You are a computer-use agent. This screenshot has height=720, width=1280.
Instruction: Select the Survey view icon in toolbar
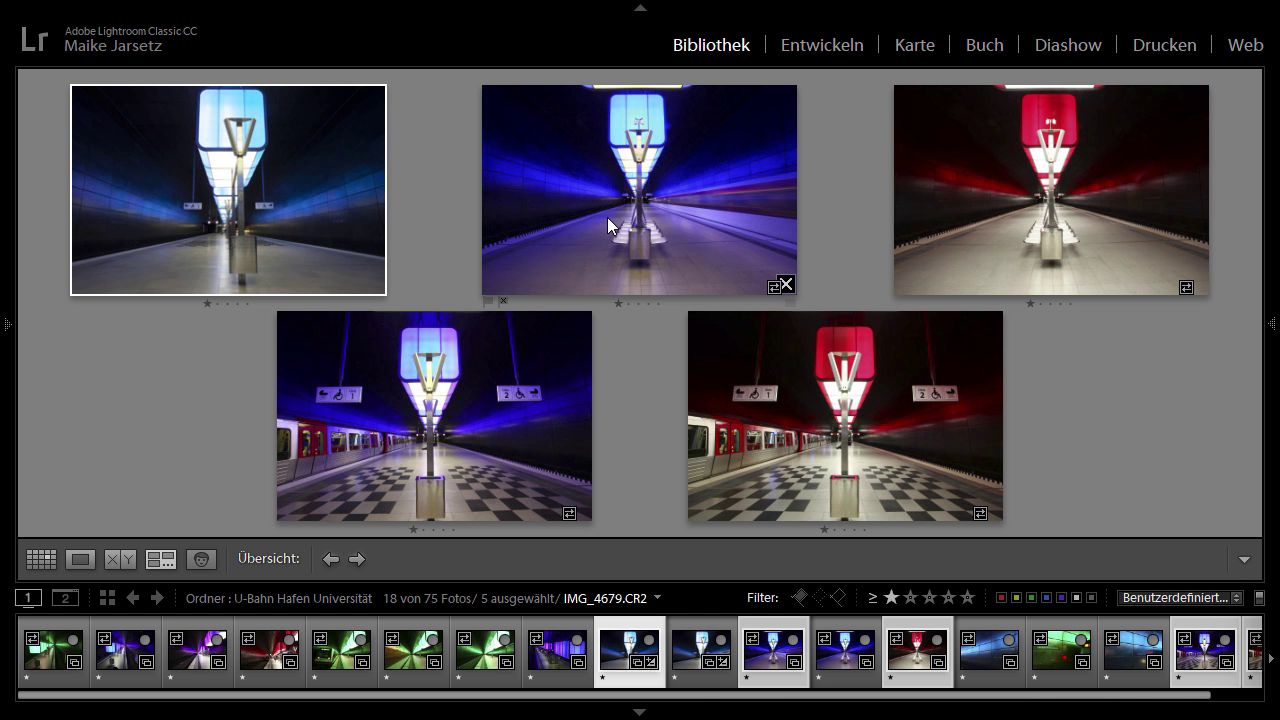tap(161, 560)
